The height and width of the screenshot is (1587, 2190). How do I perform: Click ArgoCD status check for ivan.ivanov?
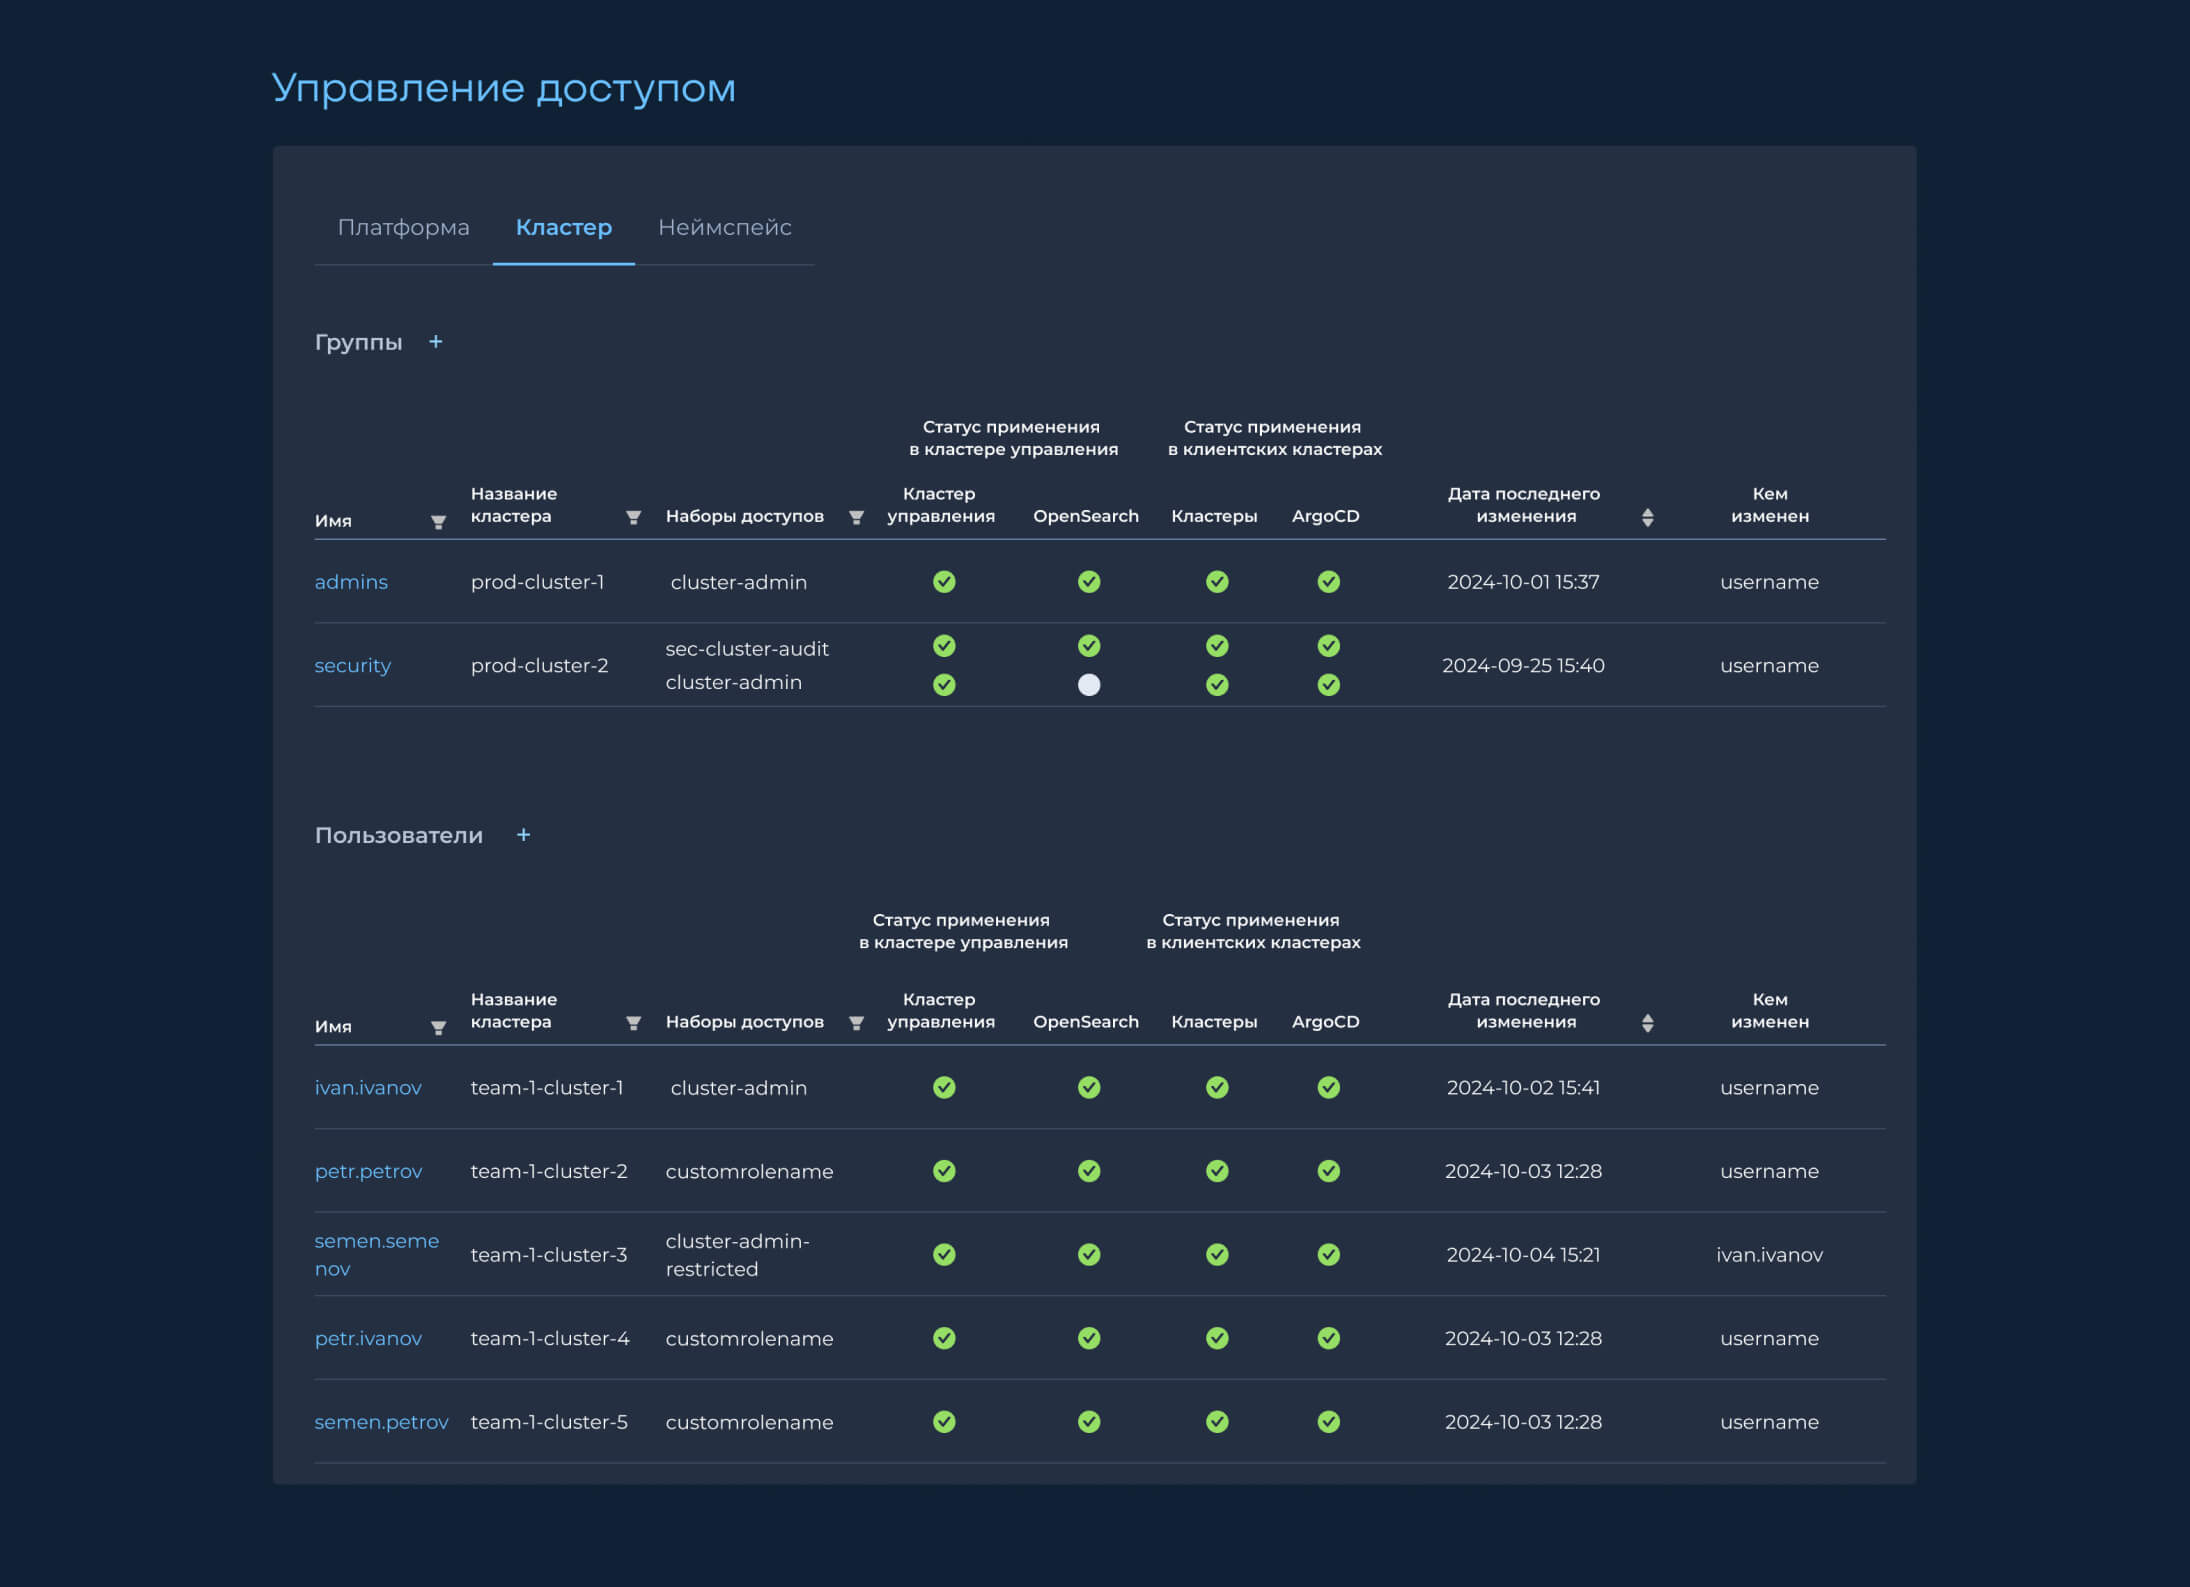coord(1328,1088)
